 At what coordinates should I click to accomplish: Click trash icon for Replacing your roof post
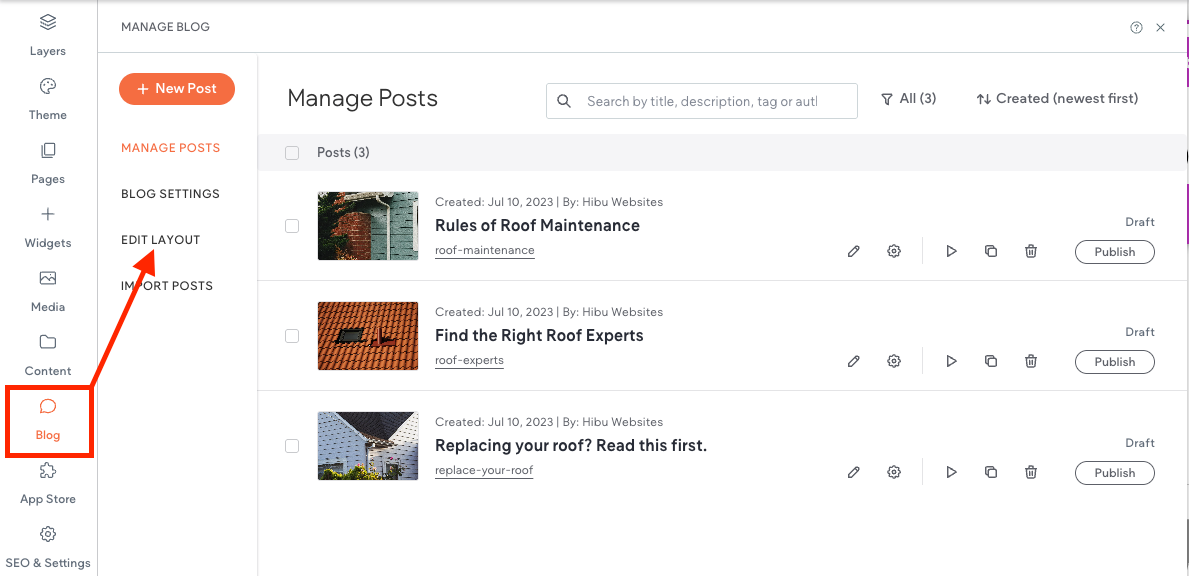click(x=1031, y=472)
